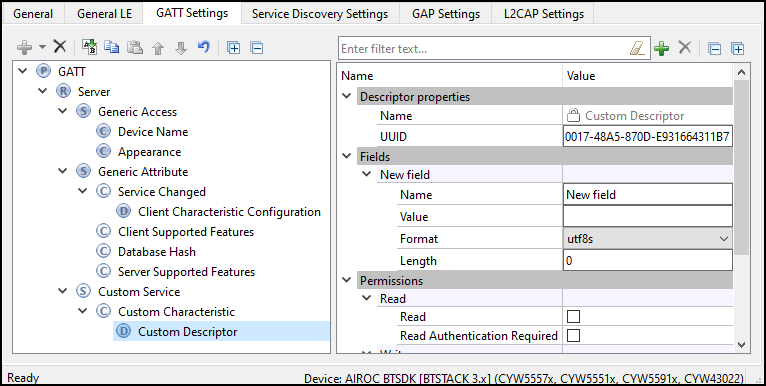Image resolution: width=766 pixels, height=386 pixels.
Task: Click the Length input field
Action: [x=647, y=260]
